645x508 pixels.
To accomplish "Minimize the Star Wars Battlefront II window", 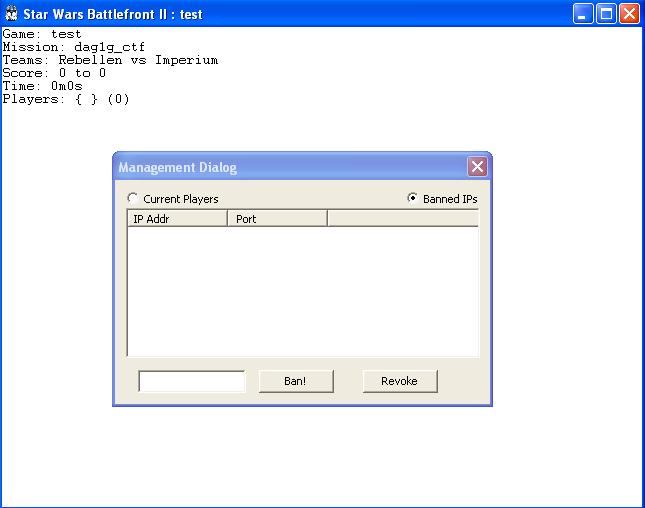I will pos(584,14).
